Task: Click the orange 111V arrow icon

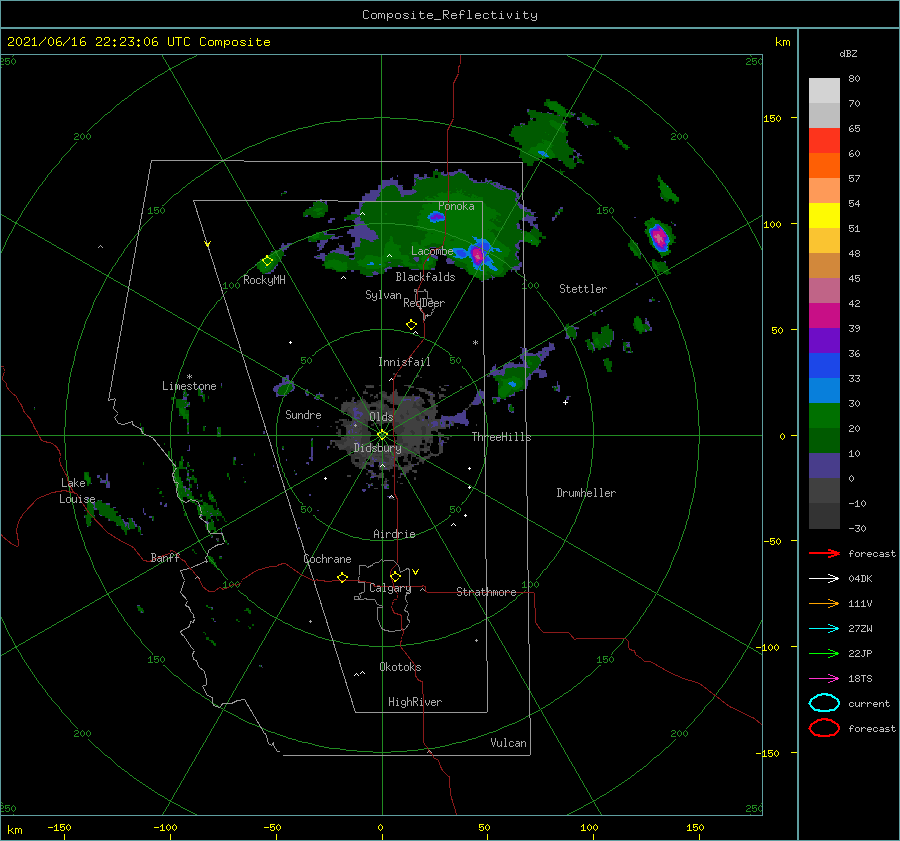Action: [824, 603]
